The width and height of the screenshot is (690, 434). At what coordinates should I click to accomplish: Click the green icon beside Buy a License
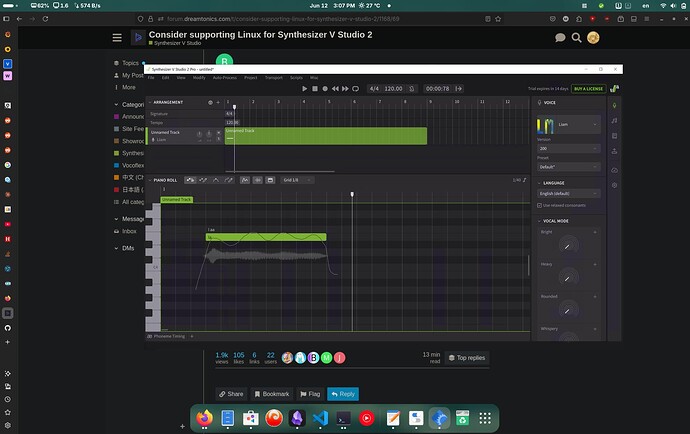[614, 88]
